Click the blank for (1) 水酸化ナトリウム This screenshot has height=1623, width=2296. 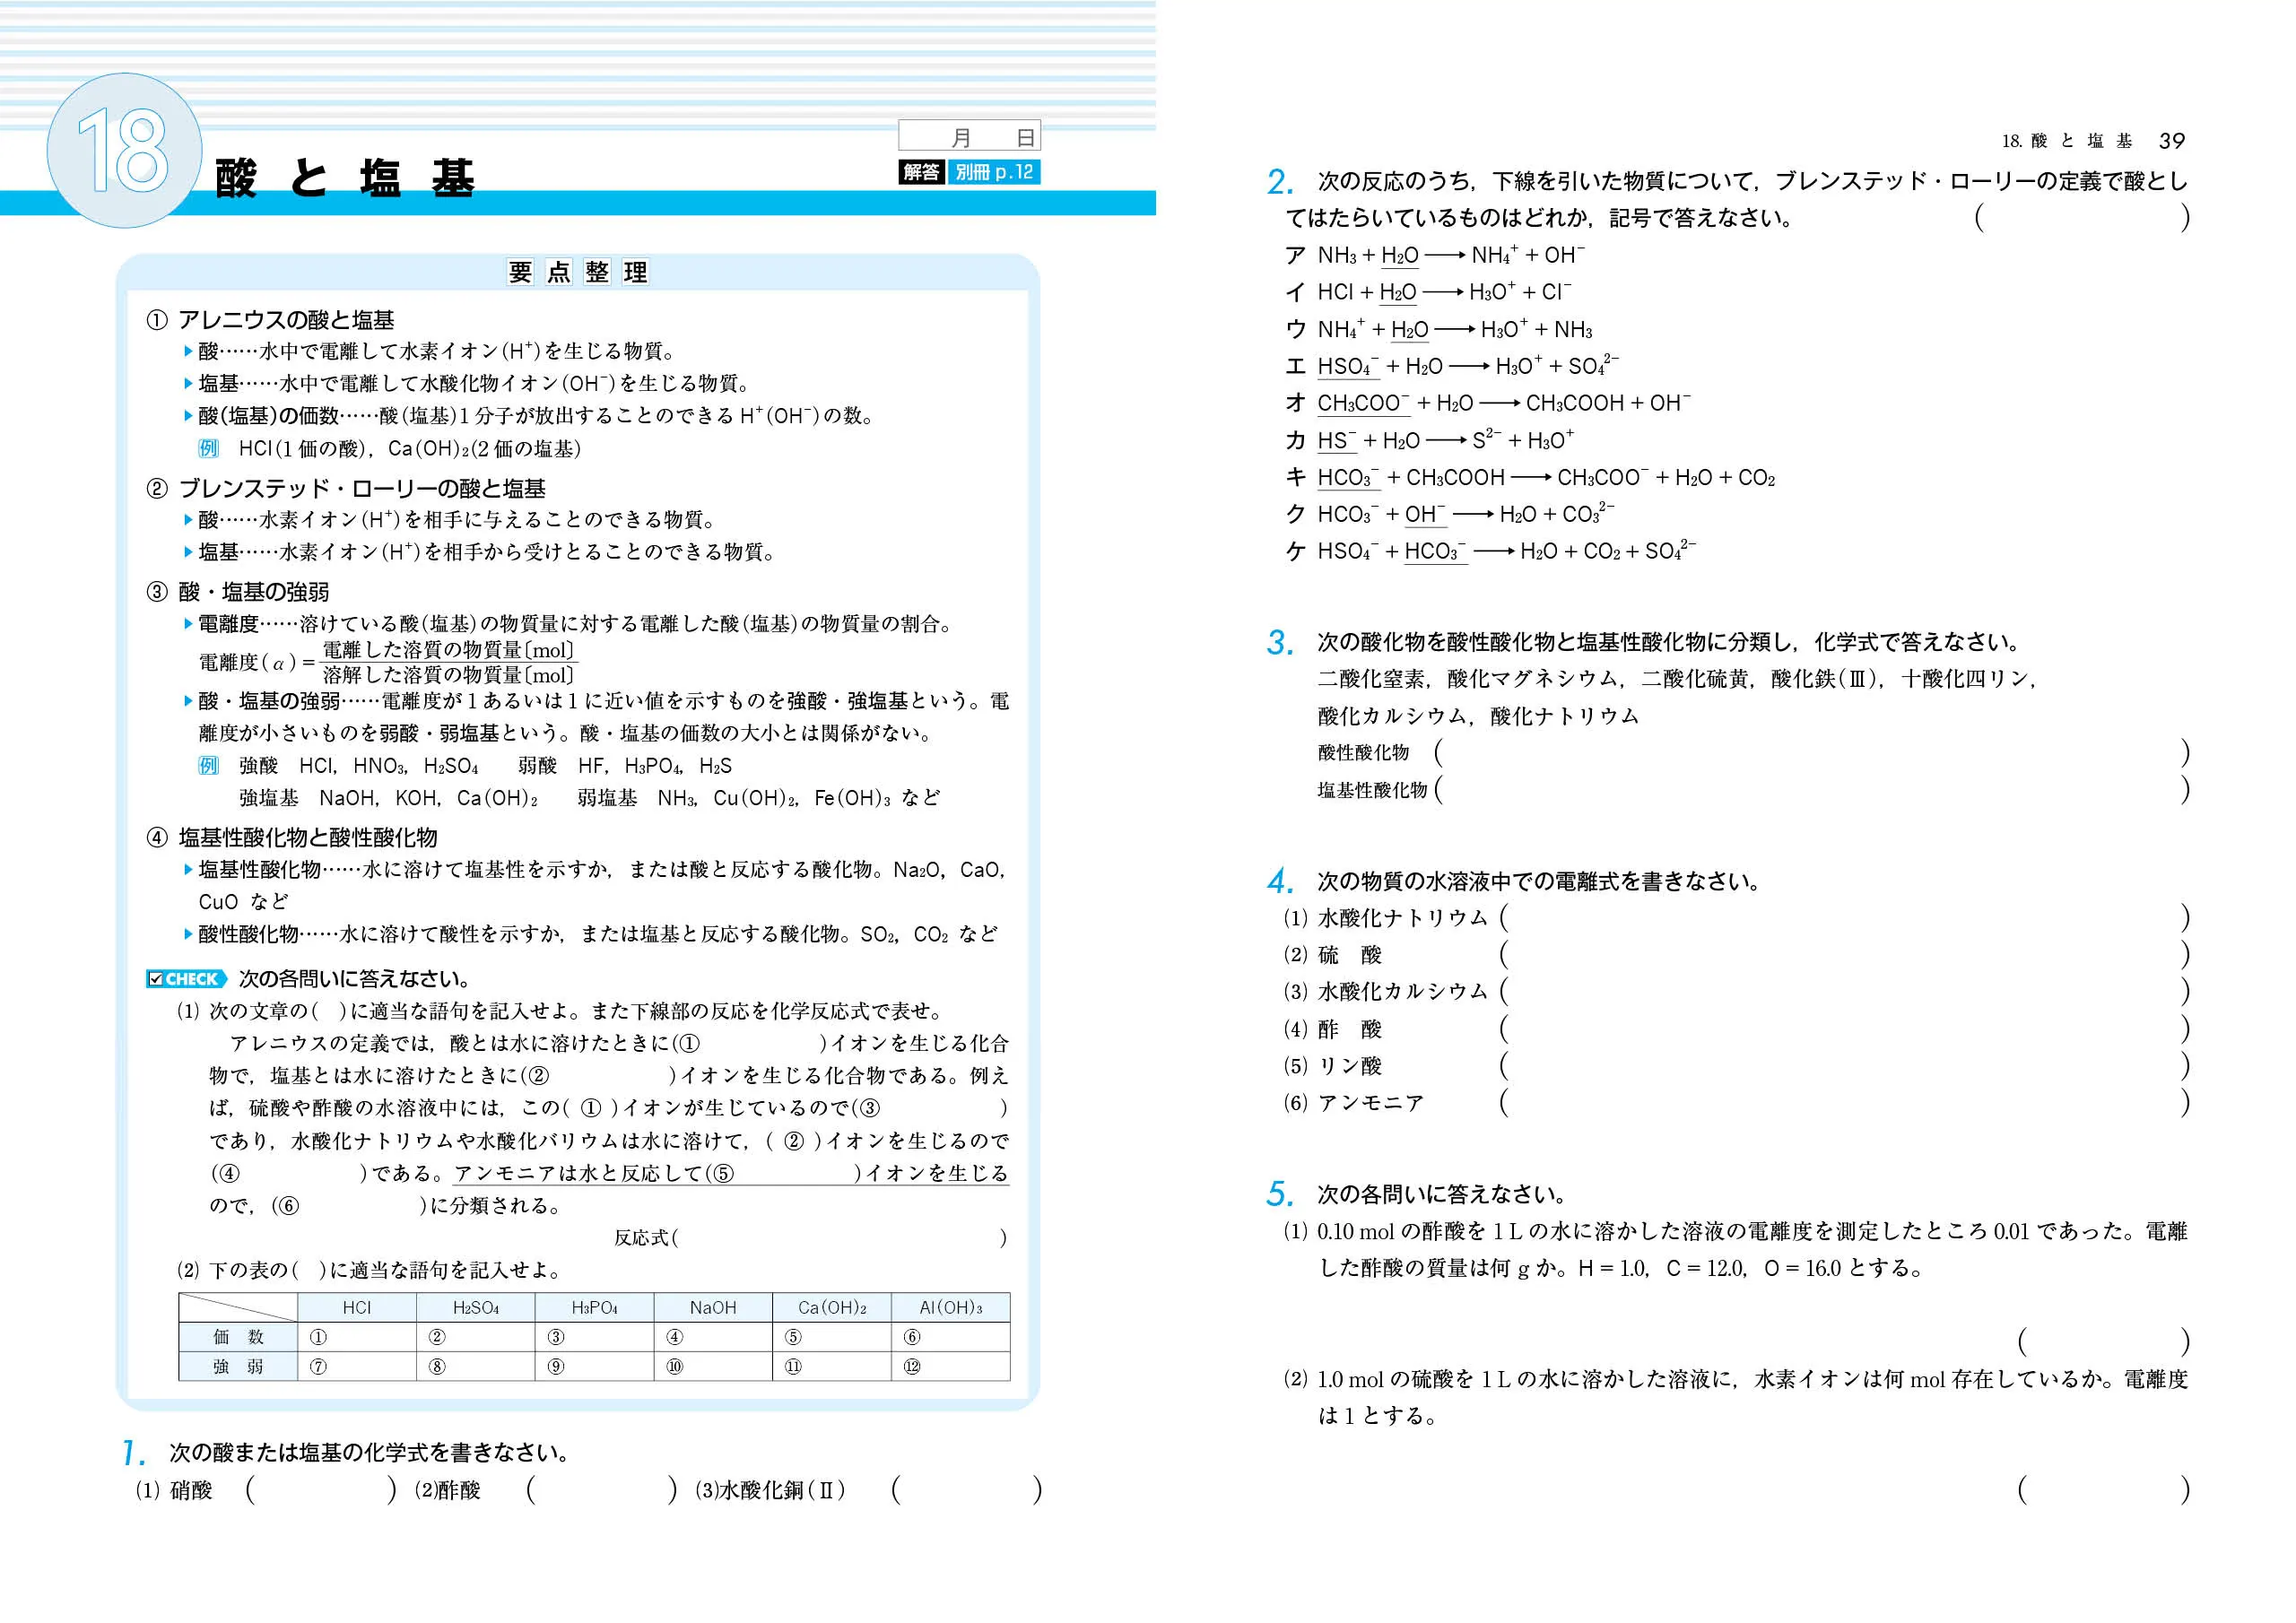pos(1845,918)
